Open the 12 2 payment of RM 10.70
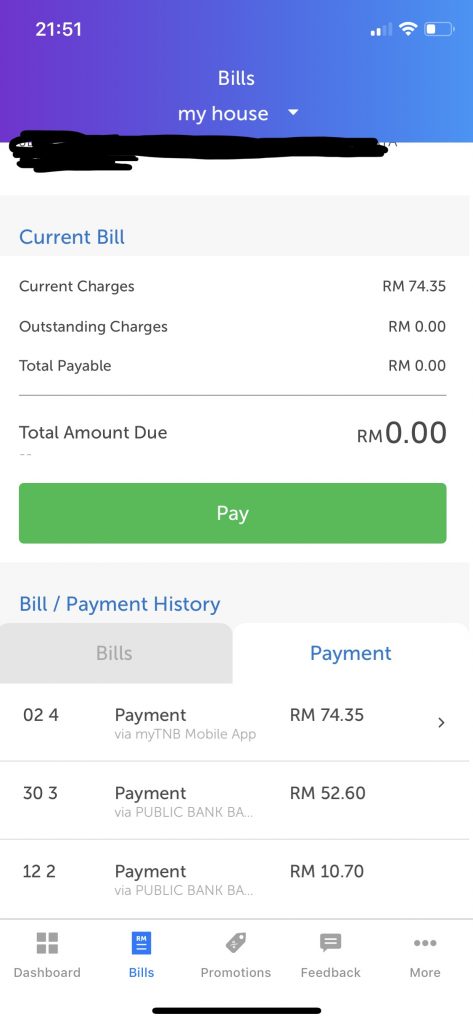 [x=236, y=879]
